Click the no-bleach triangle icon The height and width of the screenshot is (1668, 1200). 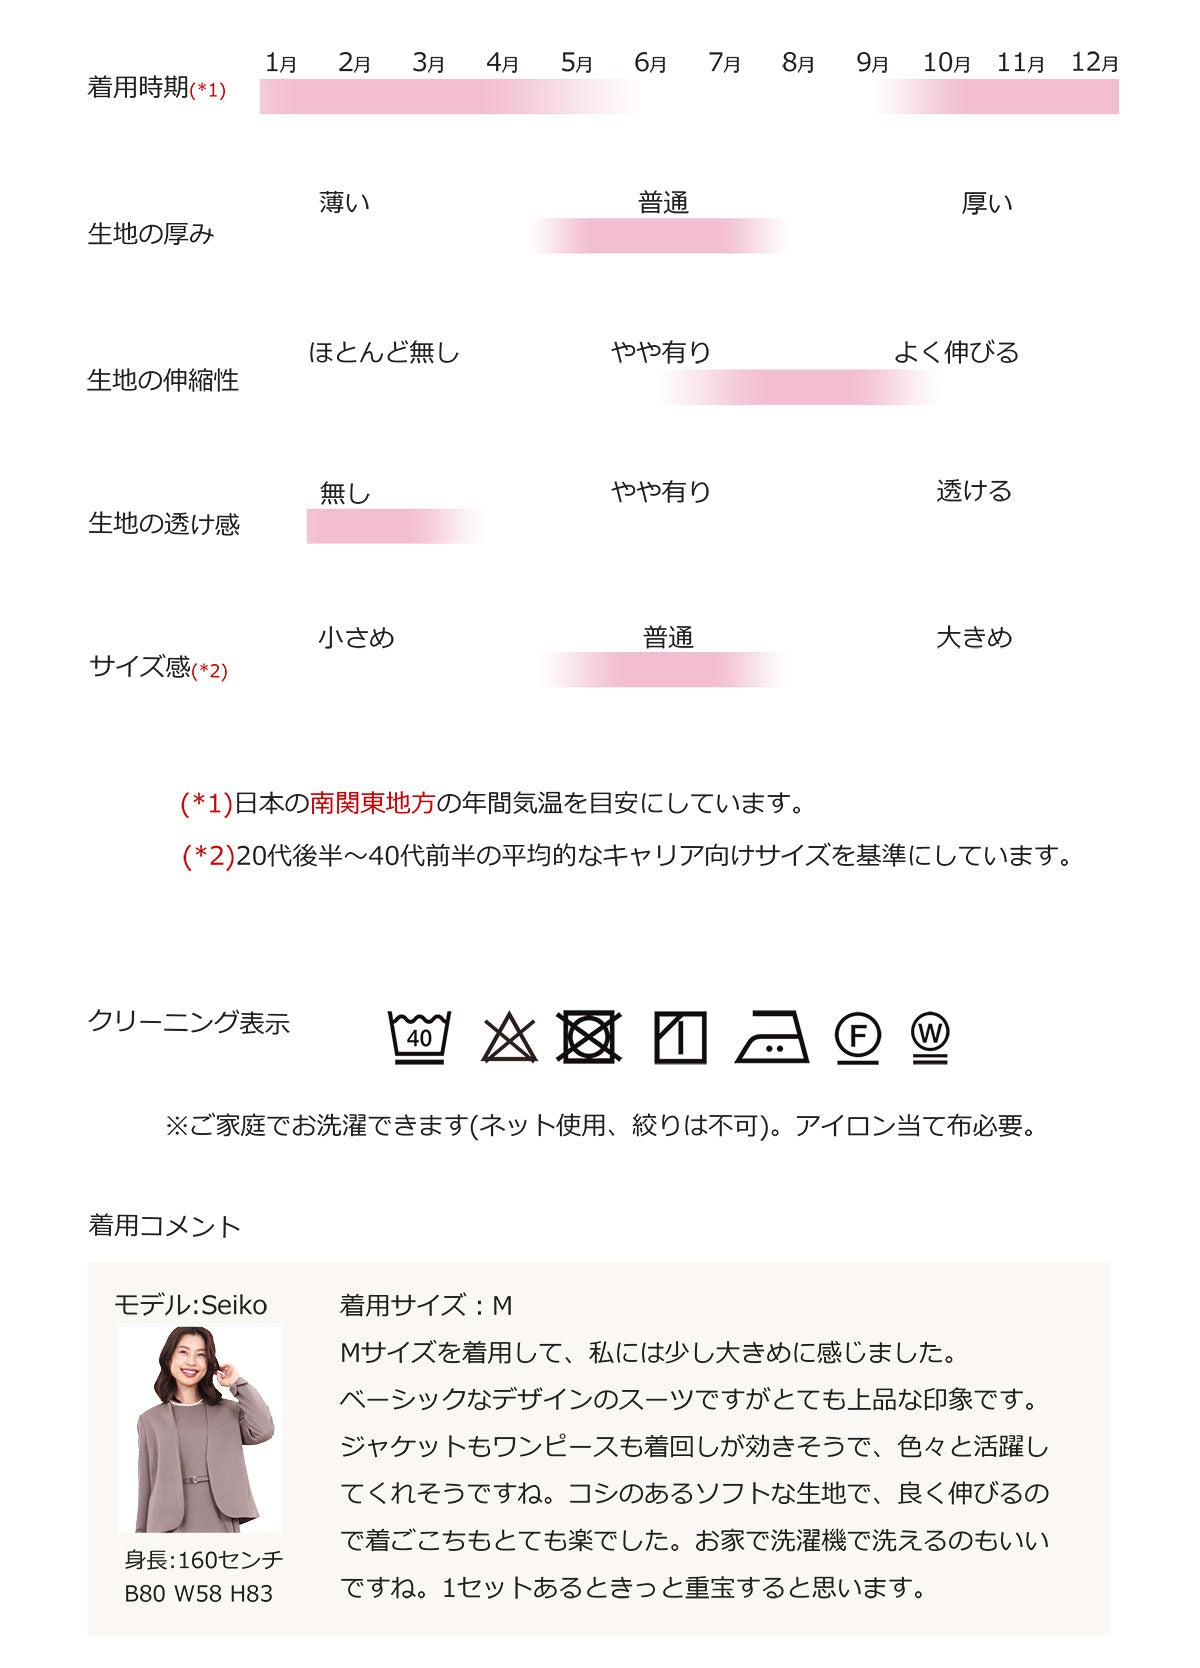click(509, 1037)
